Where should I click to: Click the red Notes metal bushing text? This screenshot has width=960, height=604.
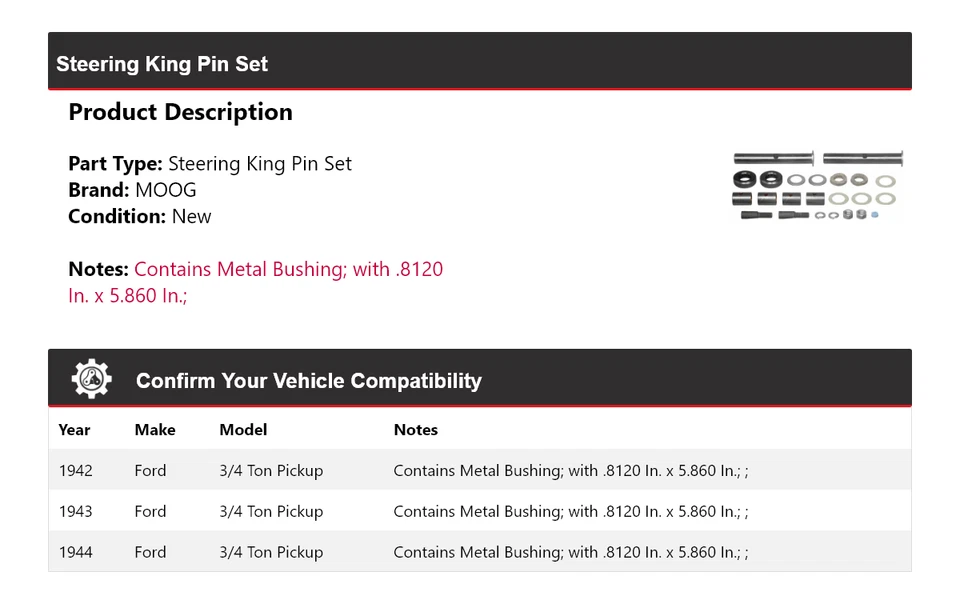coord(288,269)
